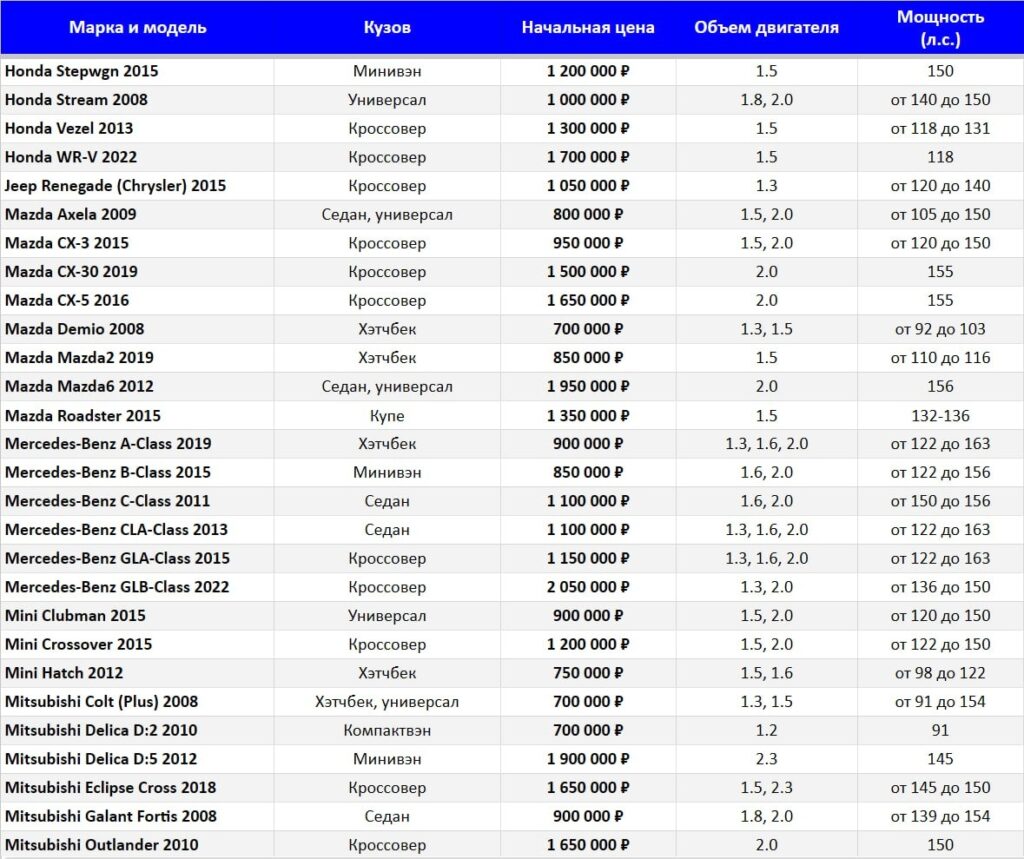Click the '750 000 ₽' price of Mini Hatch
The width and height of the screenshot is (1024, 859).
tap(588, 673)
